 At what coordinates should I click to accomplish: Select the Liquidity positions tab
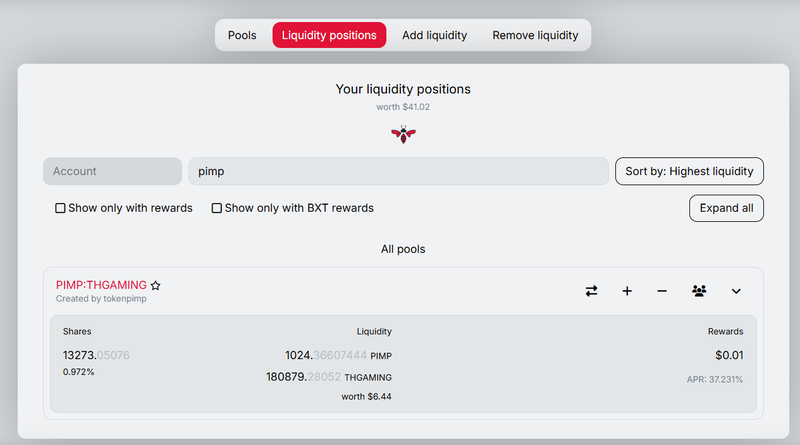(329, 35)
